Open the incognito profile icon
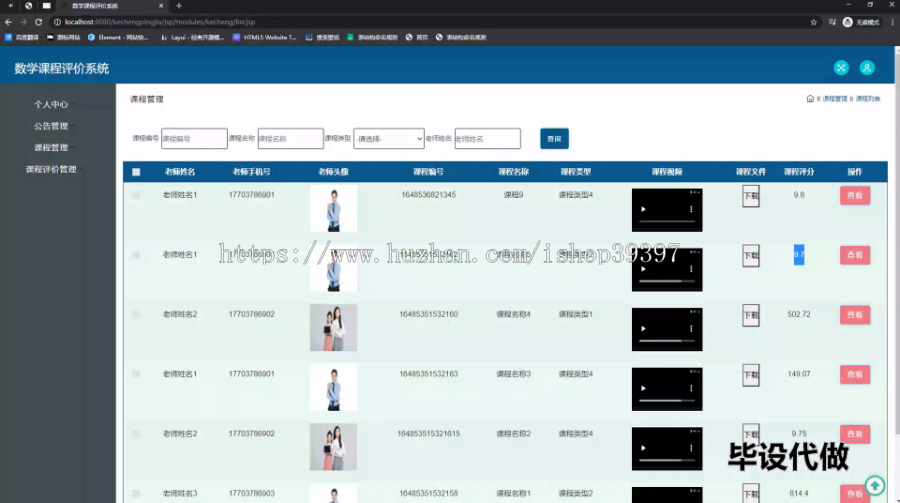The image size is (900, 503). click(x=847, y=22)
